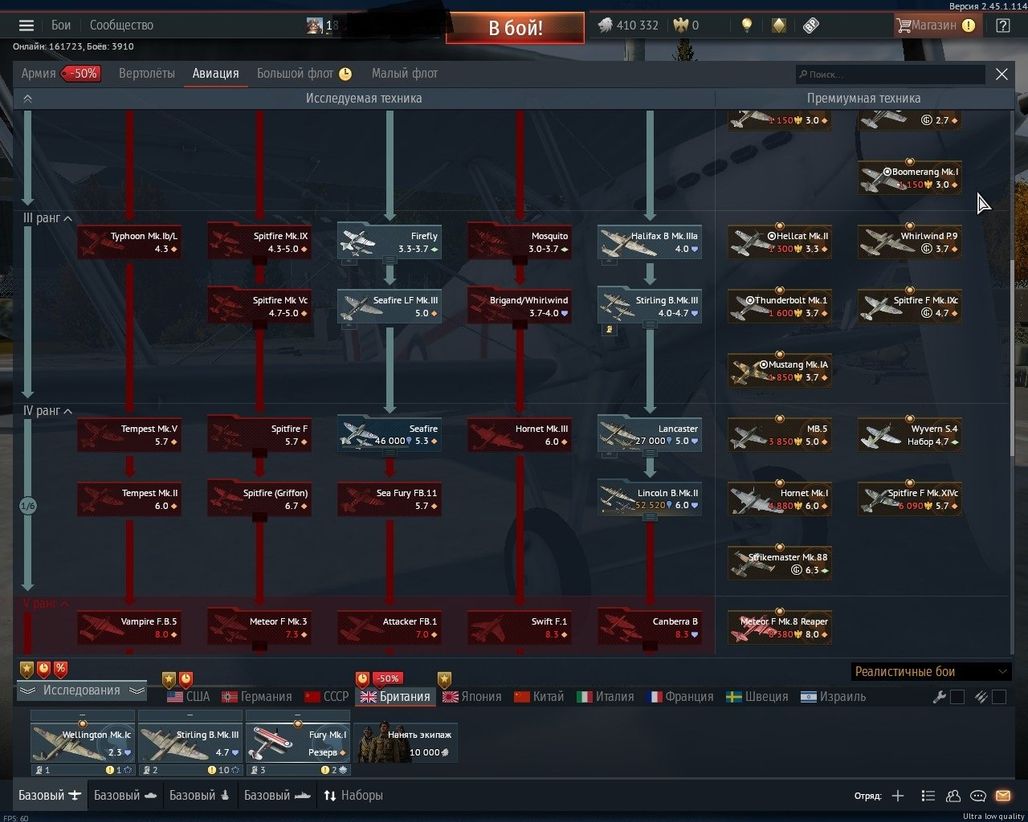The image size is (1028, 822).
Task: Click the Магазин shopping cart button
Action: tap(938, 26)
